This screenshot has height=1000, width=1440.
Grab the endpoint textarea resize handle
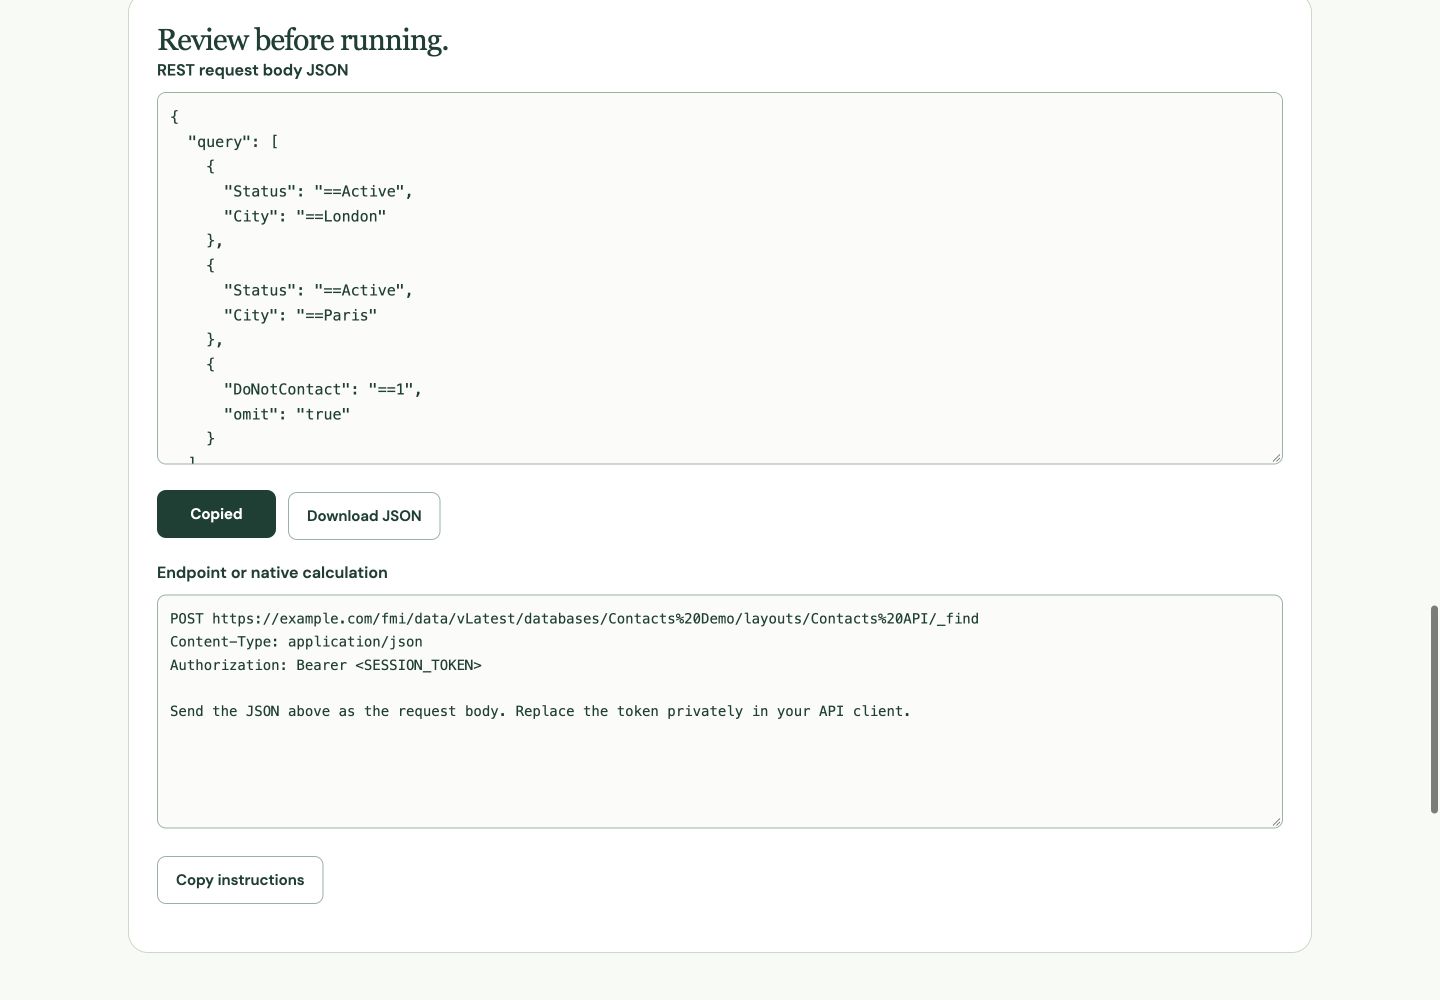click(1276, 821)
